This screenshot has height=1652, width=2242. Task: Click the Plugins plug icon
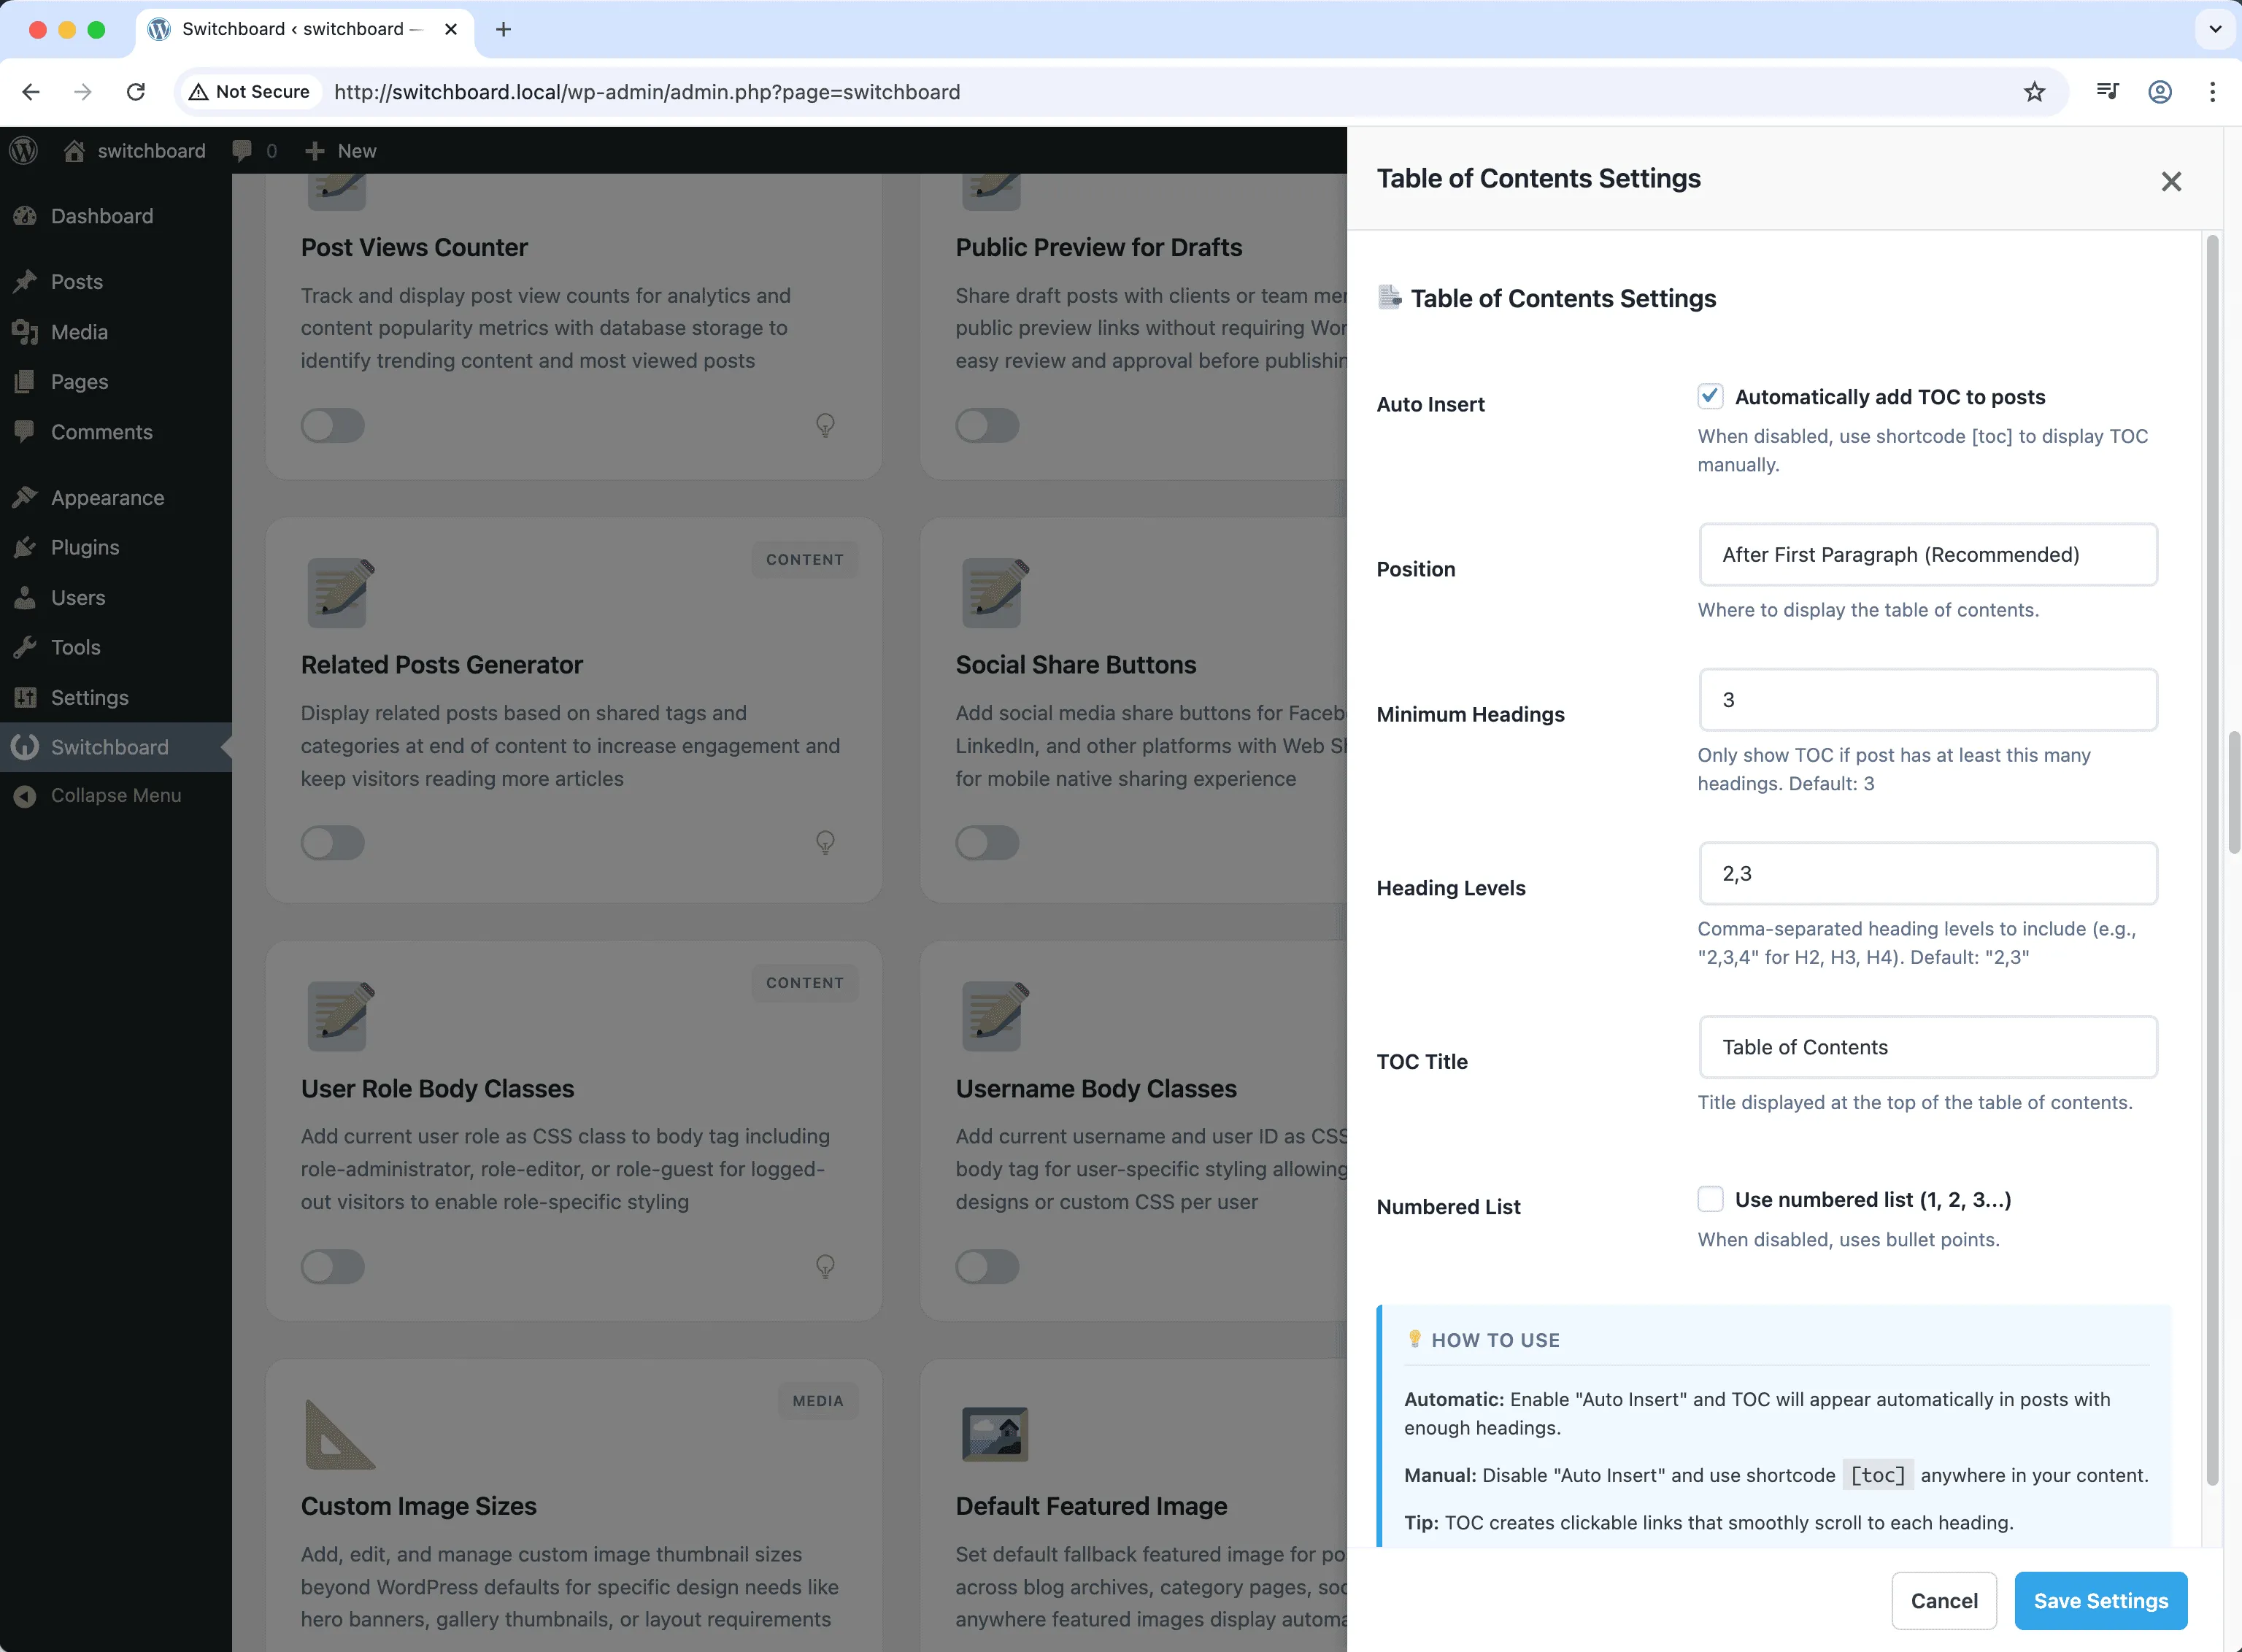[x=26, y=547]
